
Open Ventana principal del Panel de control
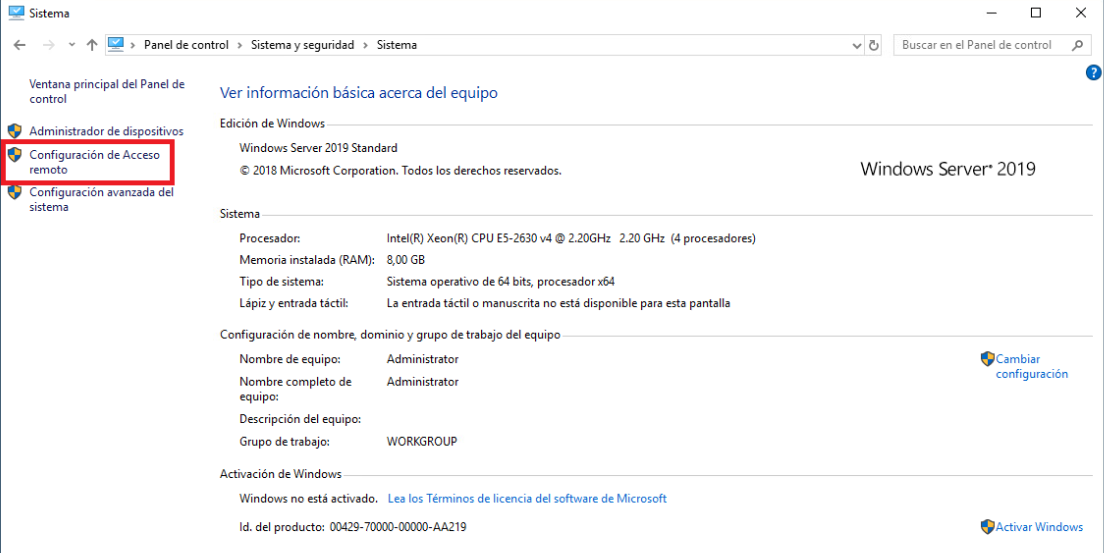tap(106, 92)
